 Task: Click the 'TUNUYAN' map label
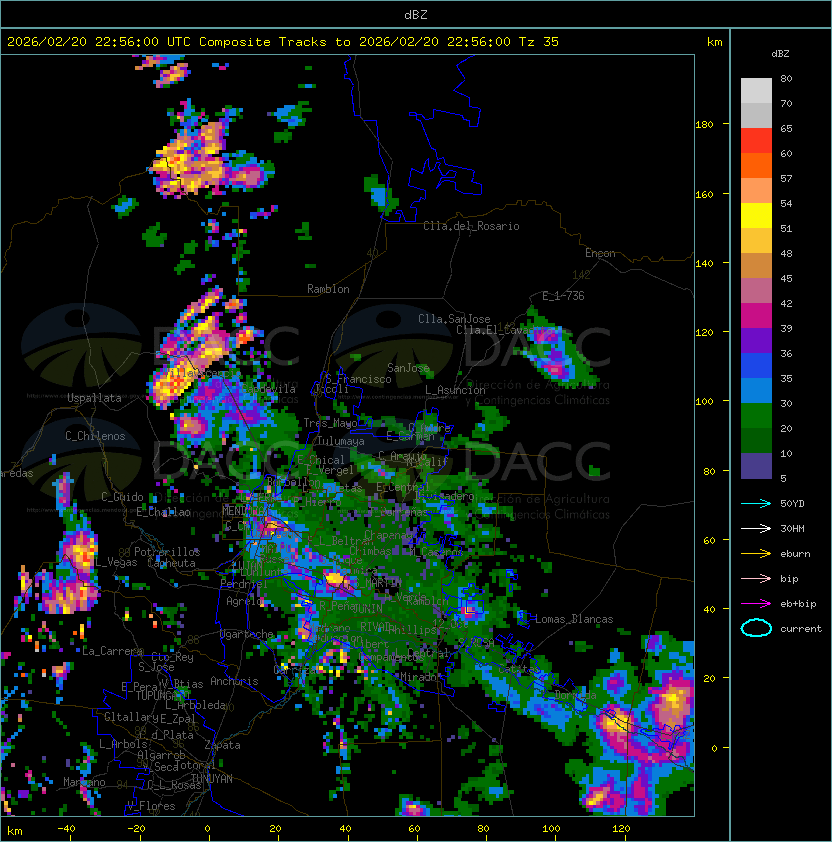pyautogui.click(x=212, y=779)
